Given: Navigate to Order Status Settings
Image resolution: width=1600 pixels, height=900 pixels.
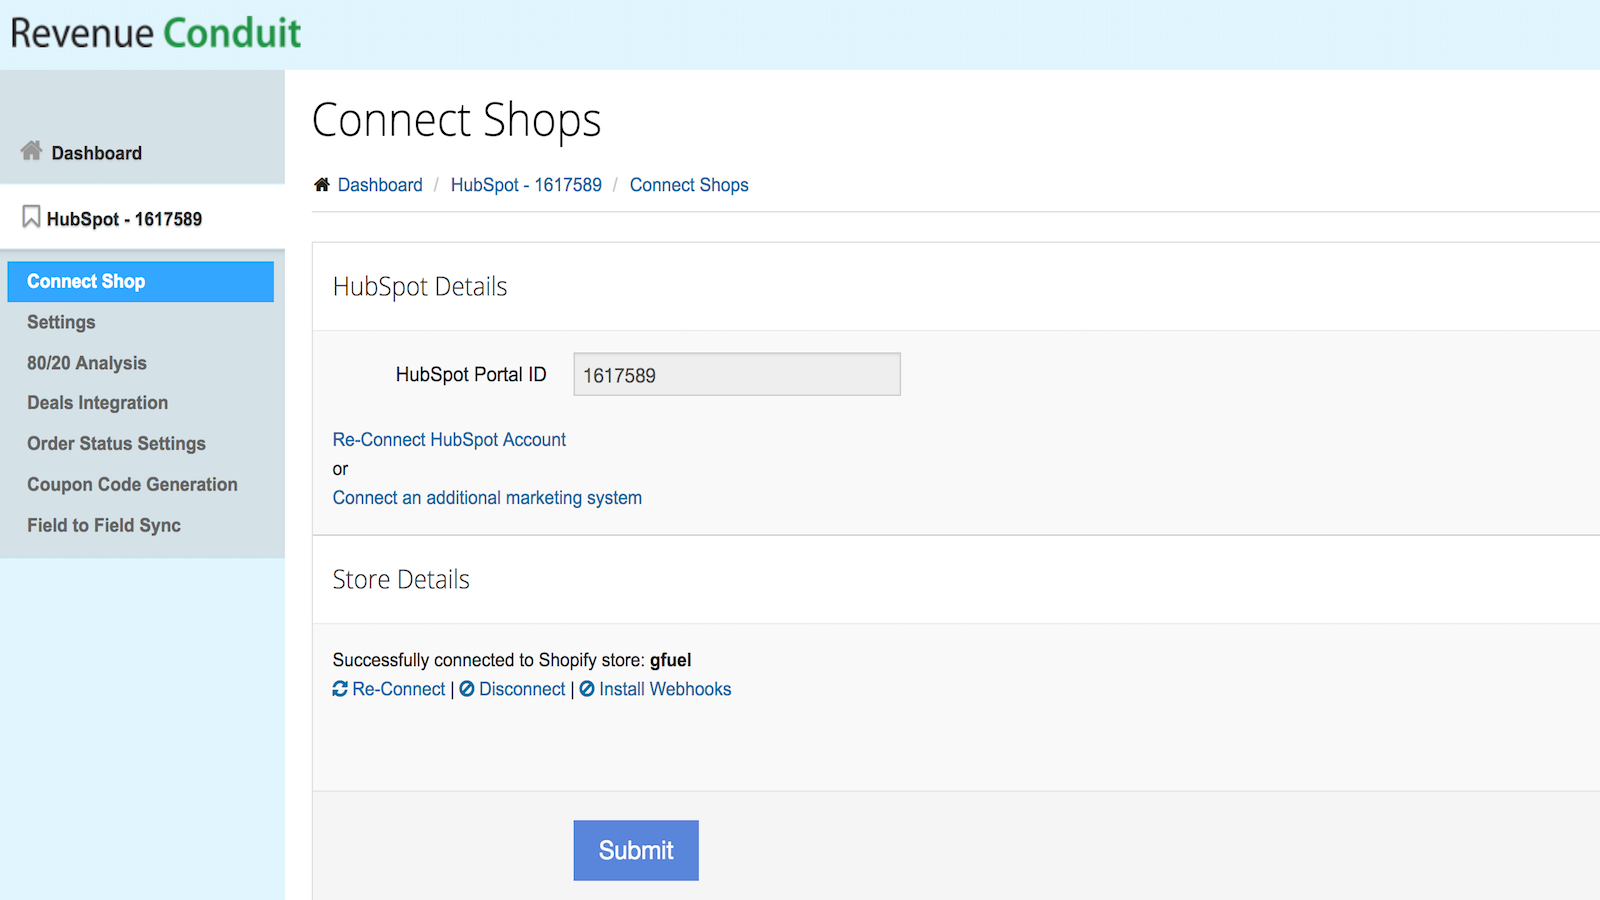Looking at the screenshot, I should pyautogui.click(x=116, y=444).
